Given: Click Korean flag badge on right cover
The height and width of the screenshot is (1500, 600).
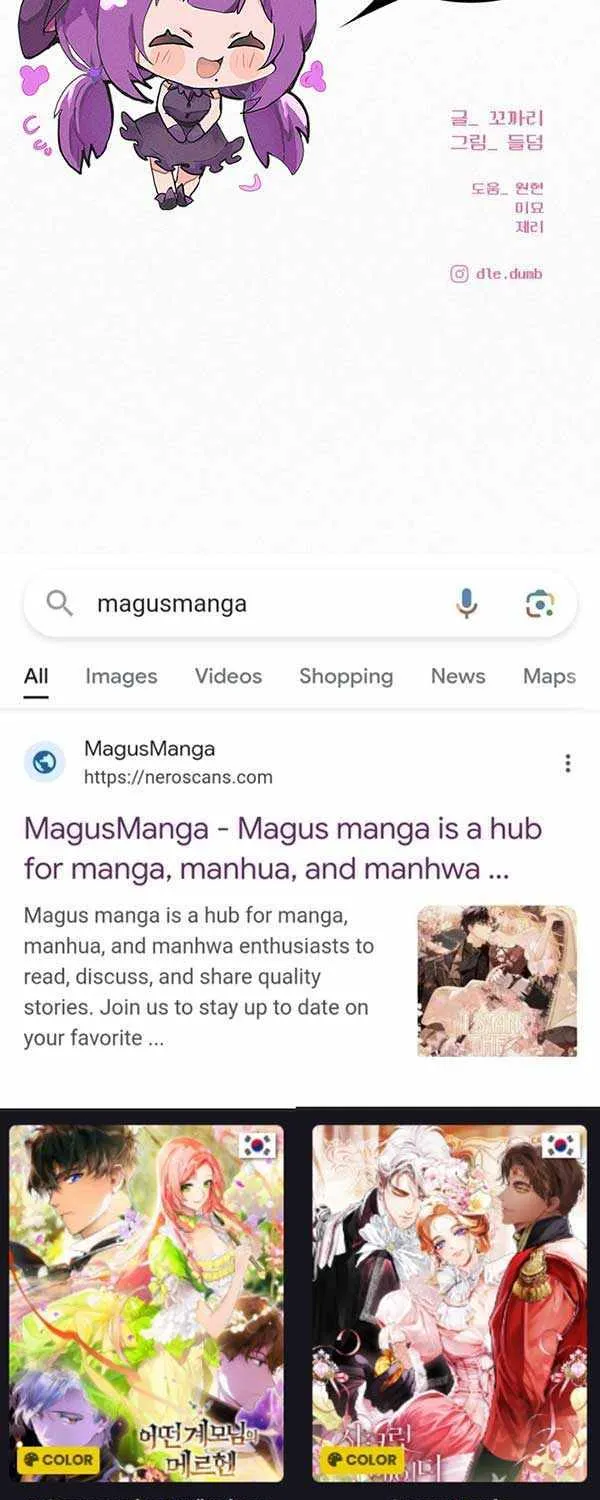Looking at the screenshot, I should coord(562,1146).
